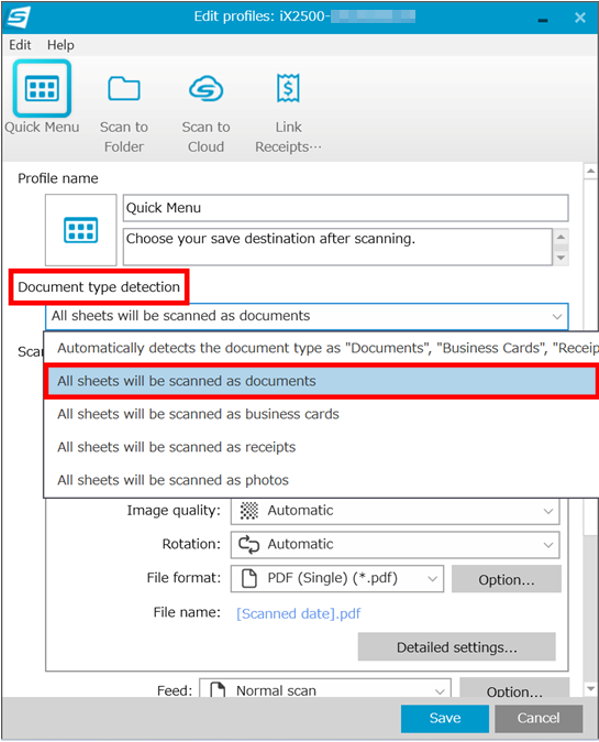Viewport: 599px width, 742px height.
Task: Click the Document type detection label
Action: pyautogui.click(x=99, y=287)
